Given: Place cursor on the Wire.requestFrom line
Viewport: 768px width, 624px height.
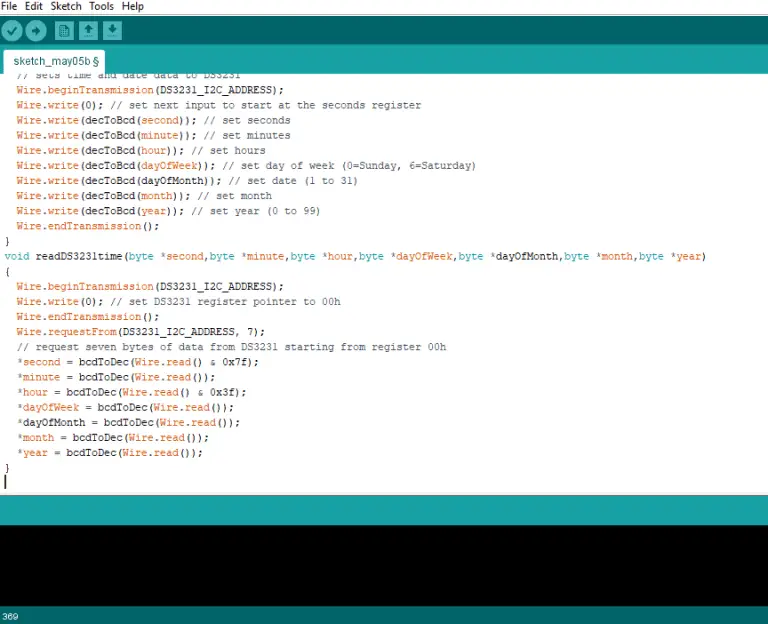Looking at the screenshot, I should click(x=140, y=332).
